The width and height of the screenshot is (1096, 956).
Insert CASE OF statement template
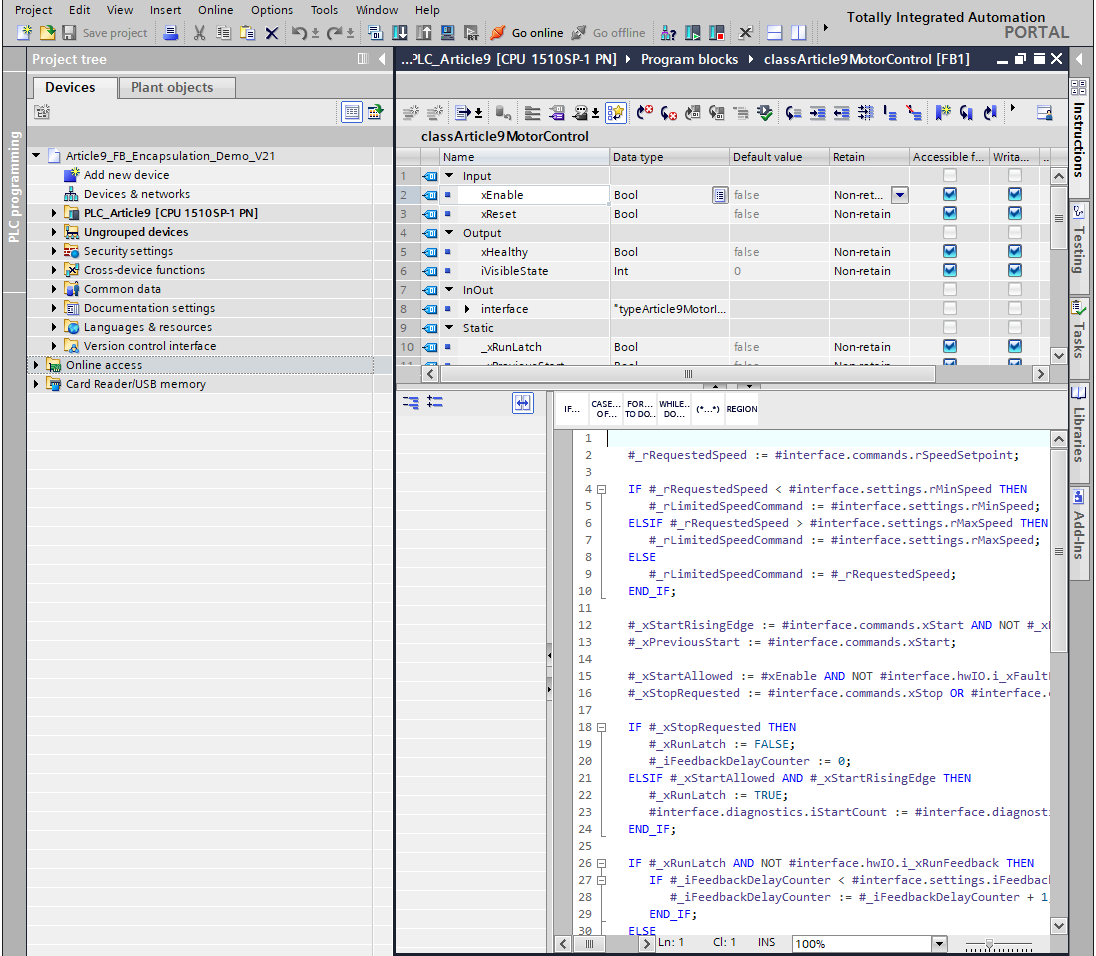pos(606,409)
